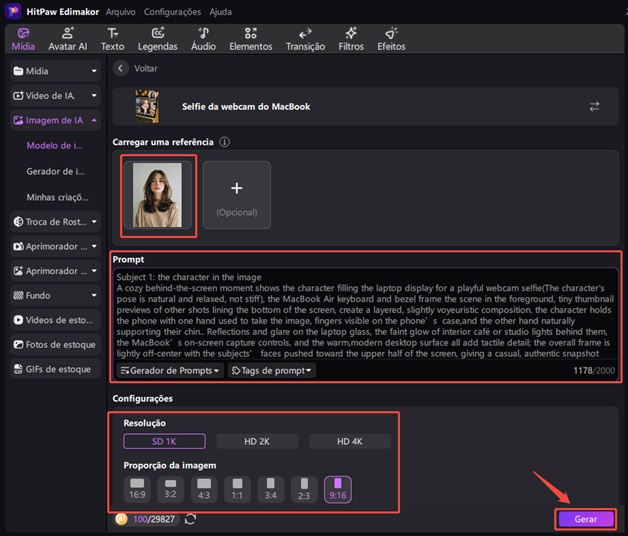
Task: Click the swap icon beside the template title
Action: [x=594, y=106]
